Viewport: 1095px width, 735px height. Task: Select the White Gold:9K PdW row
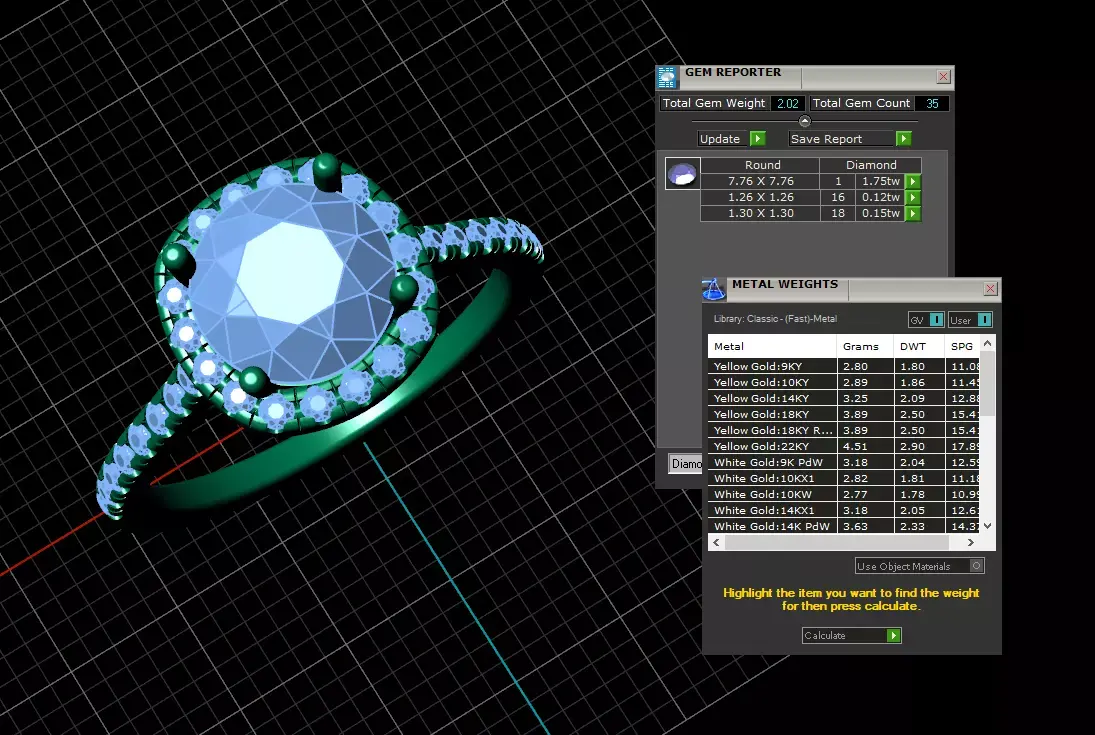coord(844,463)
